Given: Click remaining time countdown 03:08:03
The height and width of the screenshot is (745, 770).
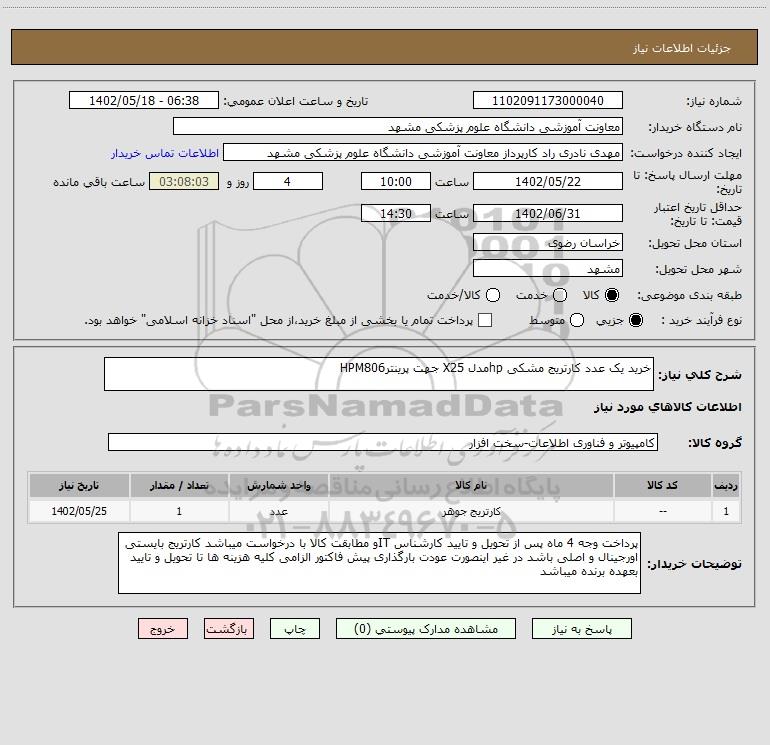Looking at the screenshot, I should click(x=184, y=181).
